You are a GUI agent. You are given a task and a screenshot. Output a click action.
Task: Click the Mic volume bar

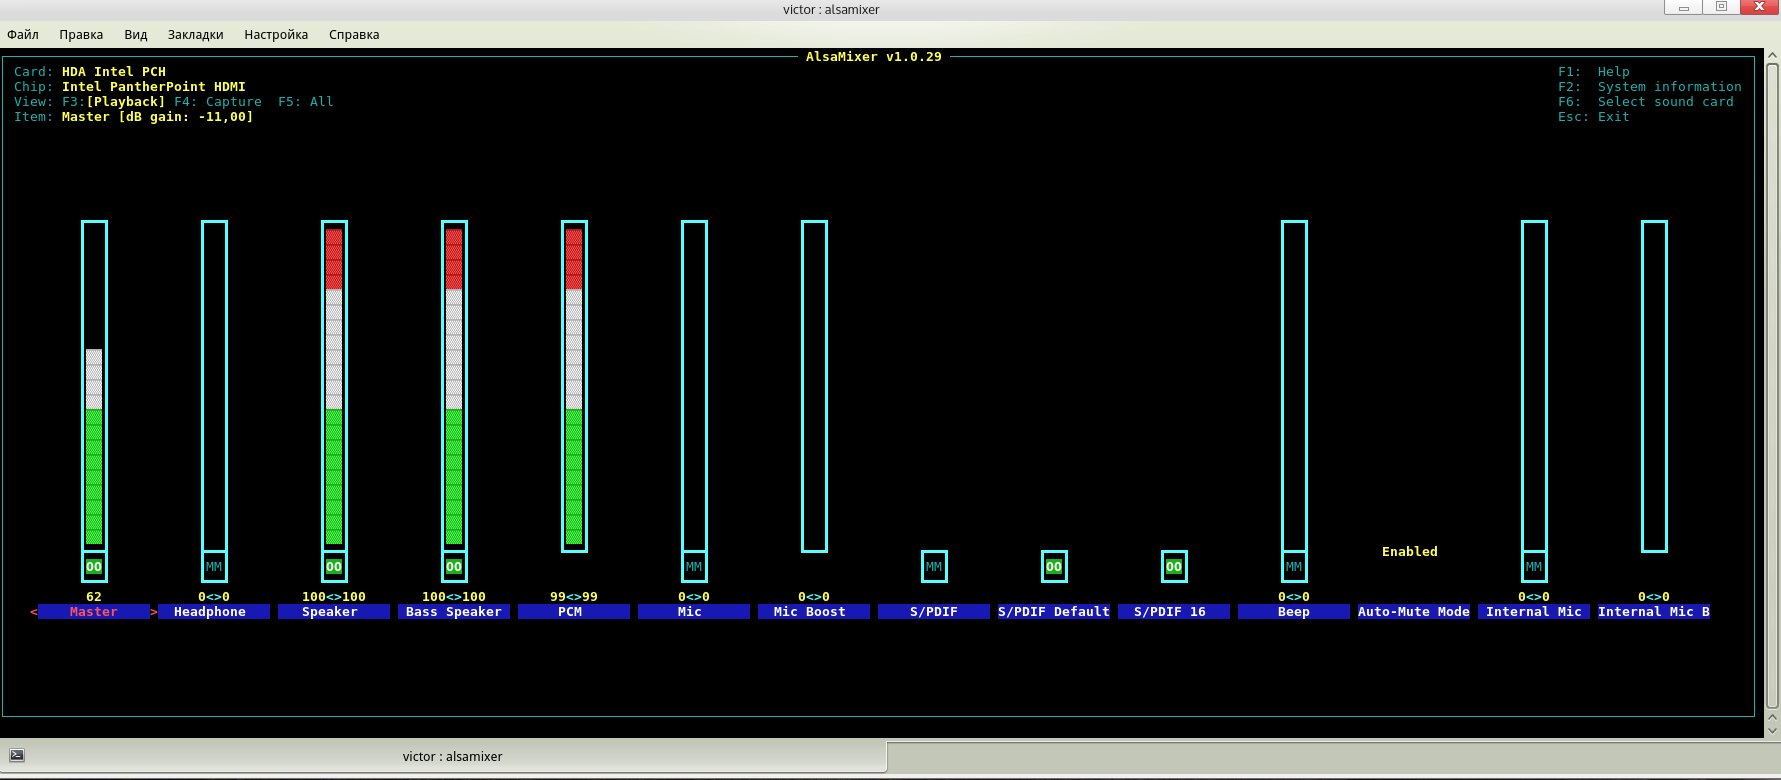point(694,386)
